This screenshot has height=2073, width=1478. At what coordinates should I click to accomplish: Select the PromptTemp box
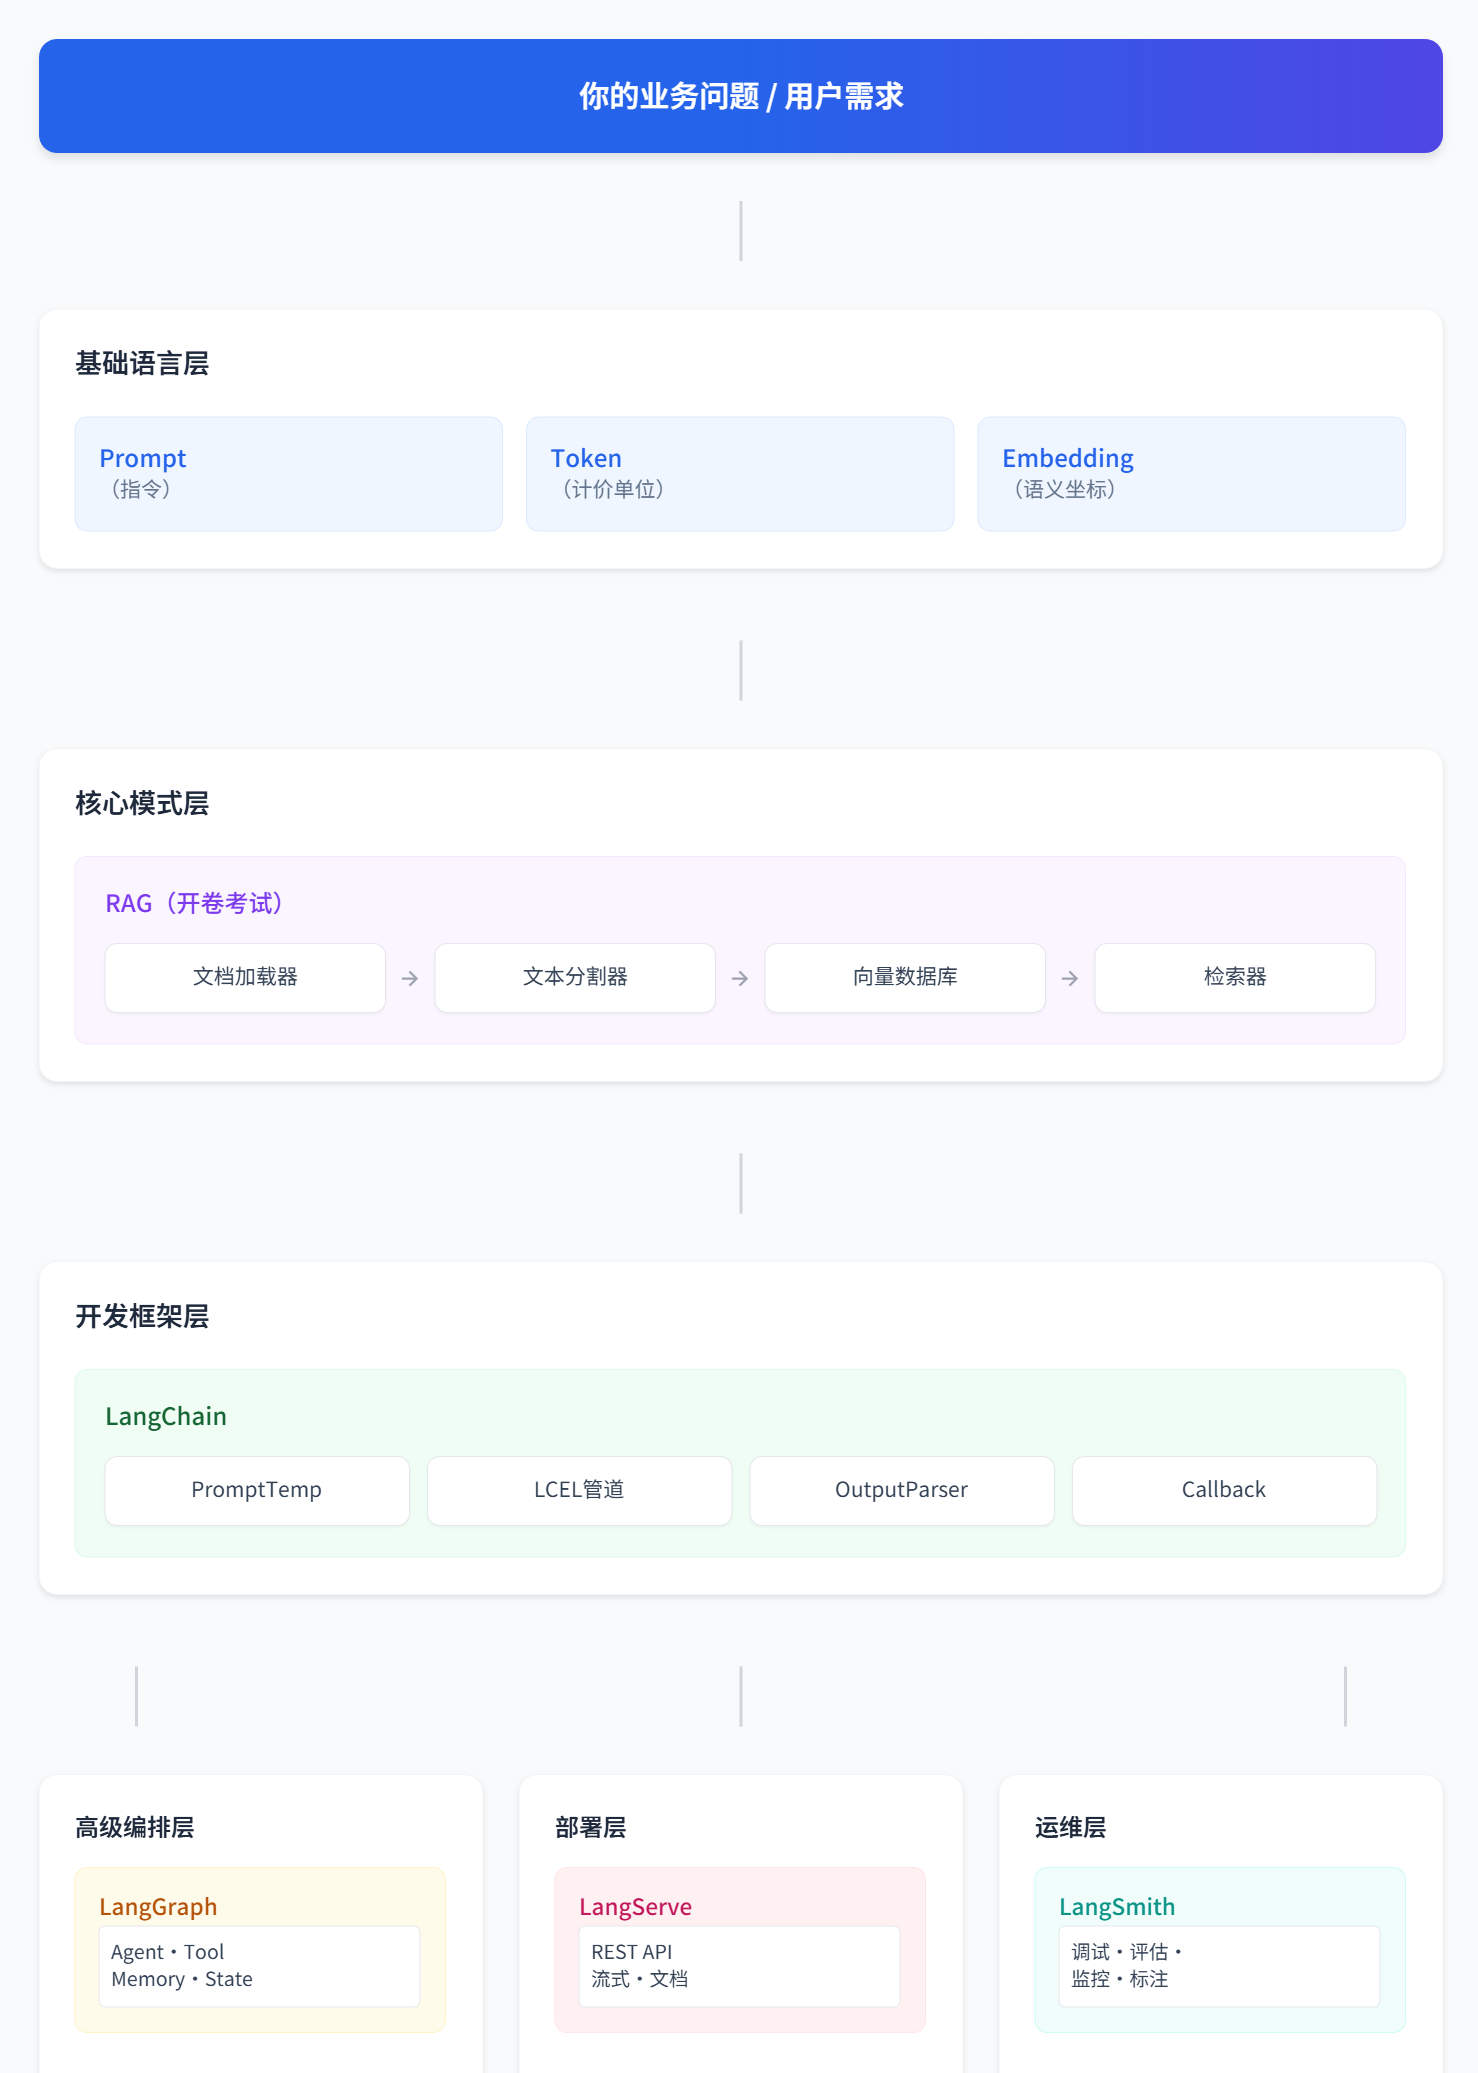(257, 1491)
